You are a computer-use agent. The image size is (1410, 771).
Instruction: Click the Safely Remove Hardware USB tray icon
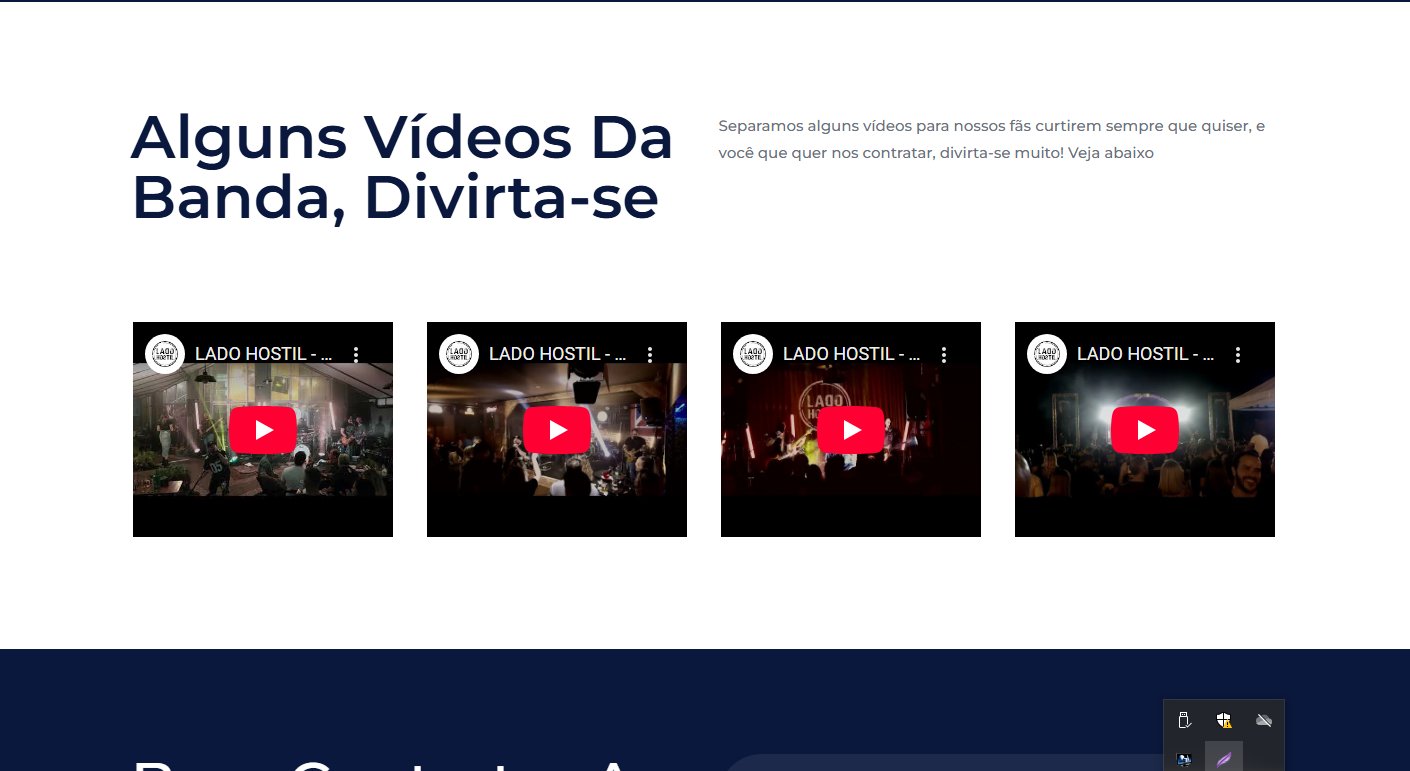pos(1184,720)
